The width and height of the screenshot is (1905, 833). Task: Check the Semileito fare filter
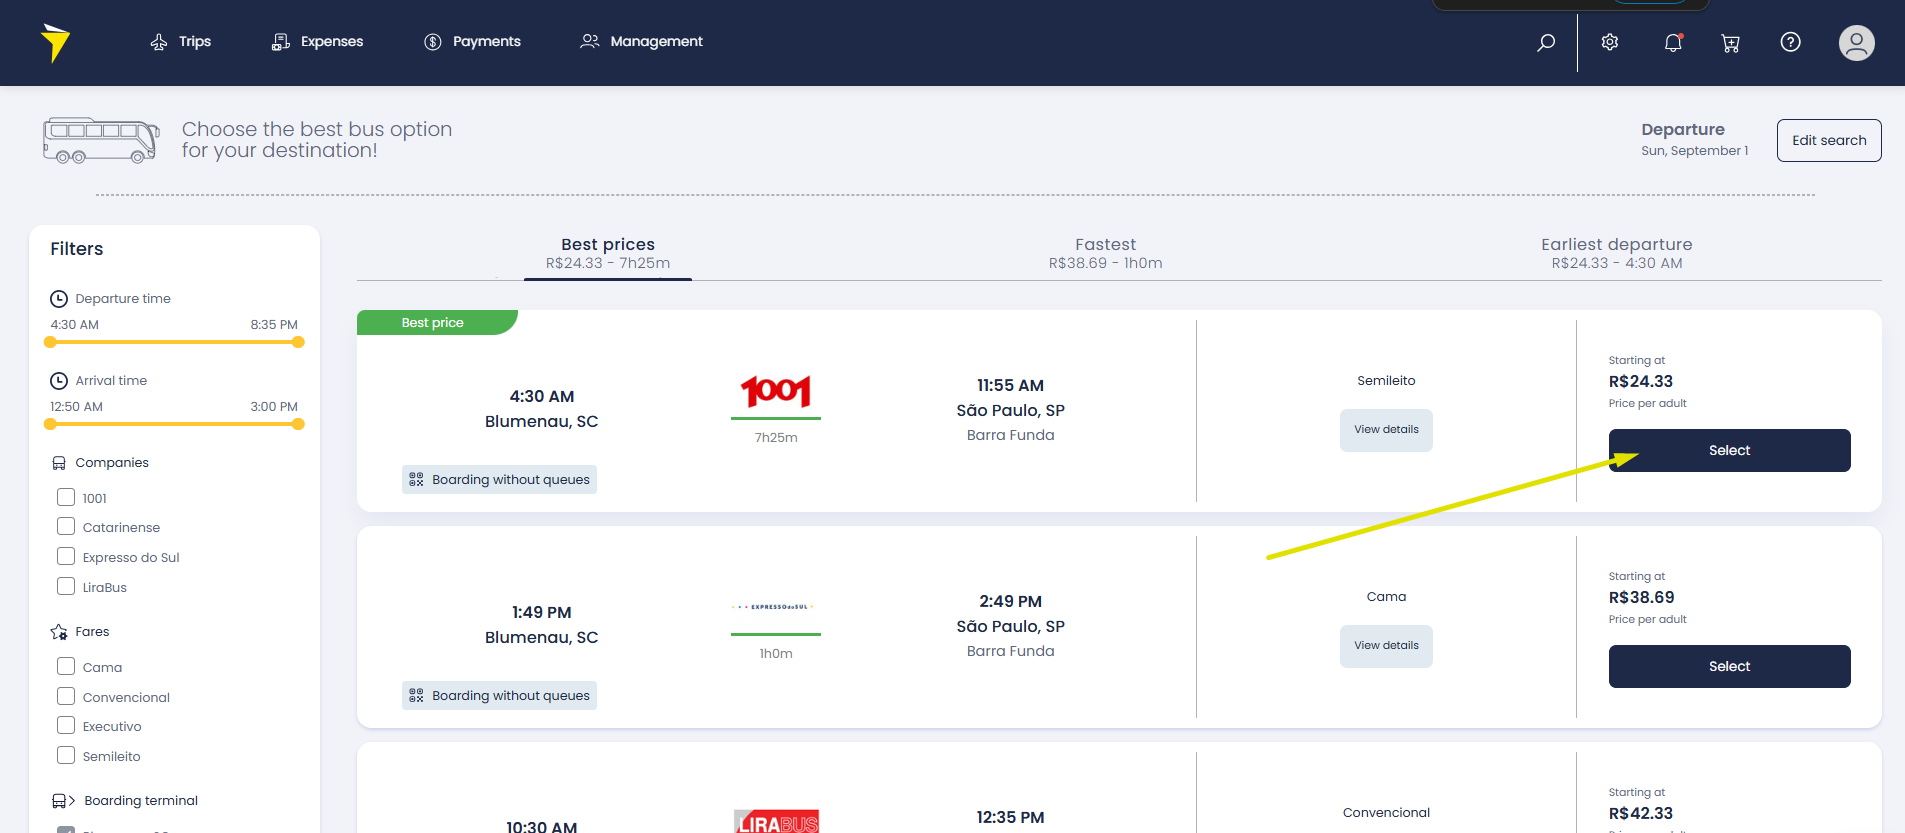(66, 755)
